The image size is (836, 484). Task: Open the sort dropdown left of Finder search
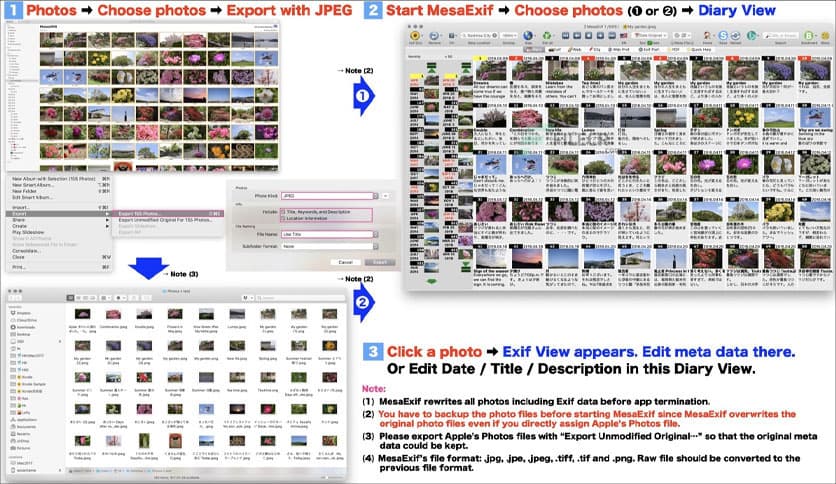248,298
